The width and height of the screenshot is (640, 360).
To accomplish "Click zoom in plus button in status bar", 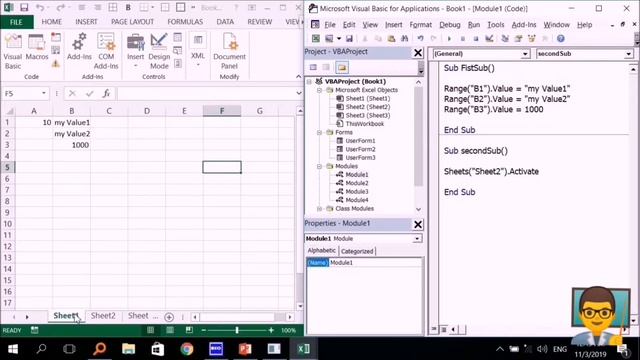I will coord(271,330).
